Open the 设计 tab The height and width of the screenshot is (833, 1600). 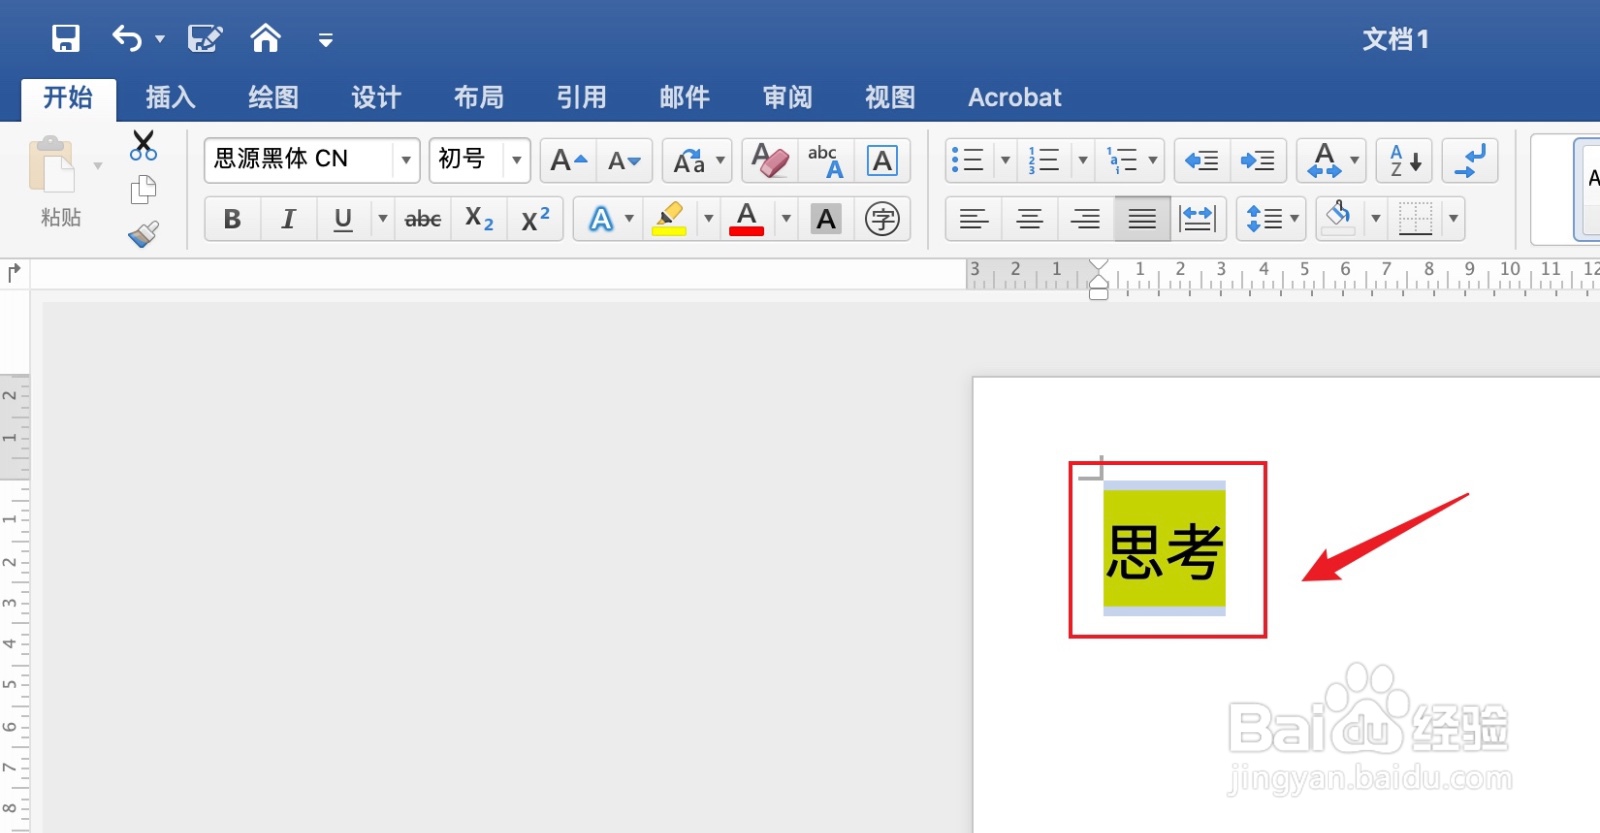[x=376, y=97]
